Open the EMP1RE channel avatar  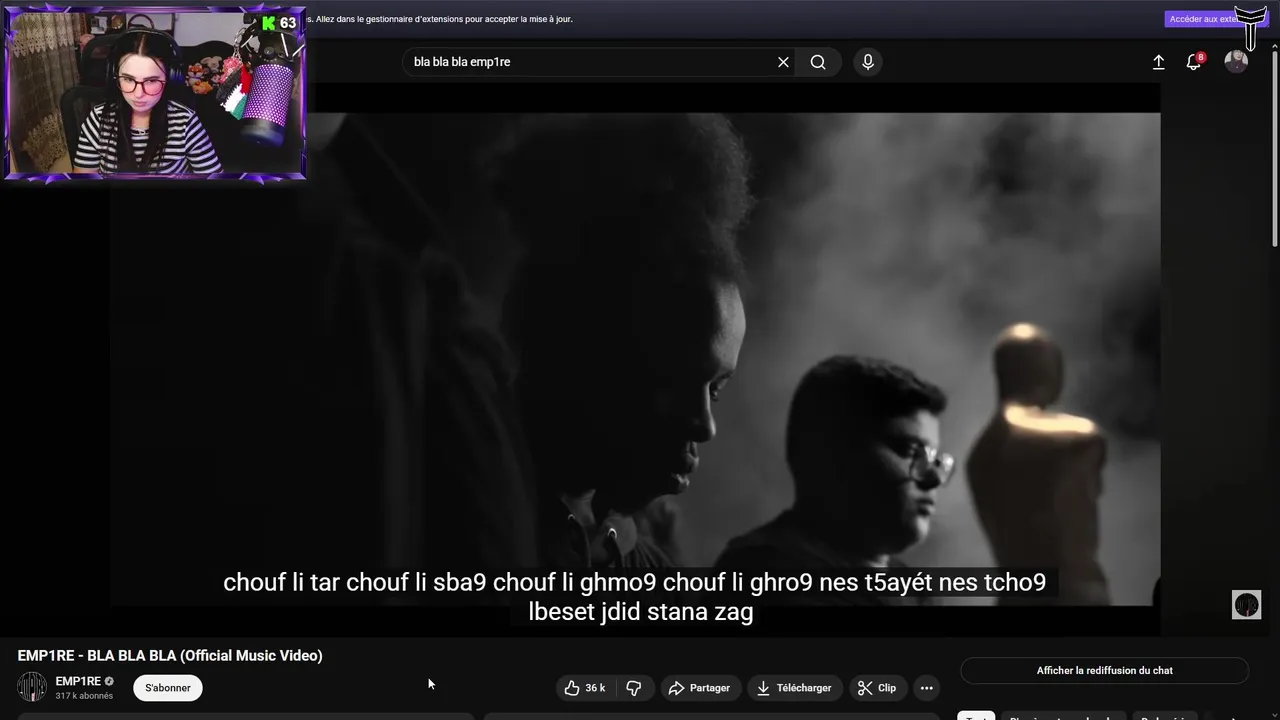coord(32,687)
